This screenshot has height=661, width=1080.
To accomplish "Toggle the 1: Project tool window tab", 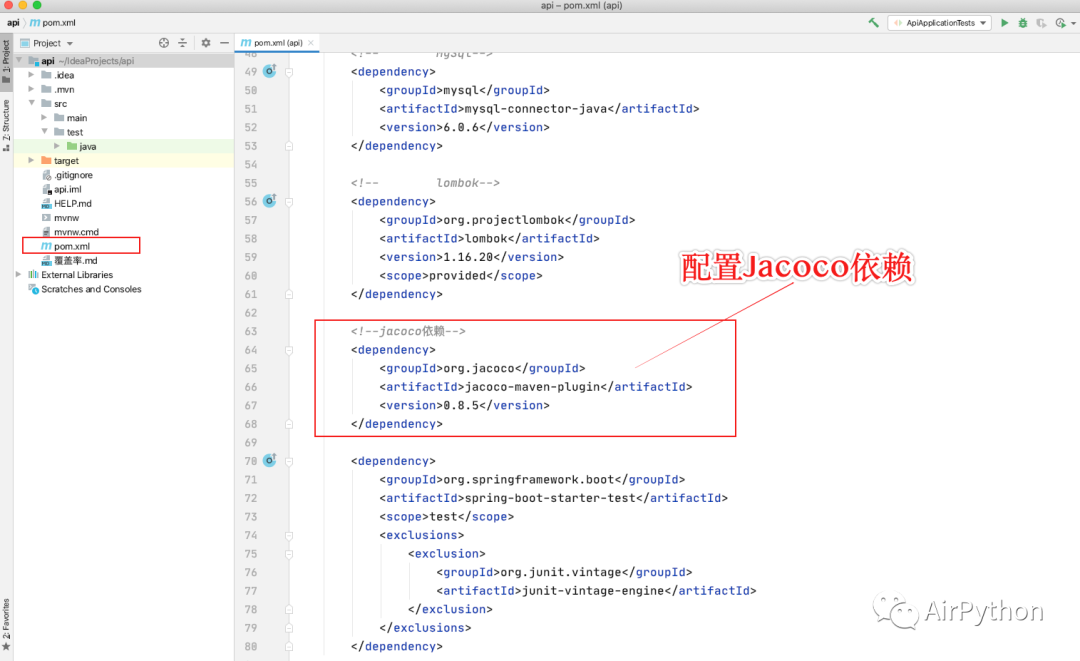I will point(6,61).
